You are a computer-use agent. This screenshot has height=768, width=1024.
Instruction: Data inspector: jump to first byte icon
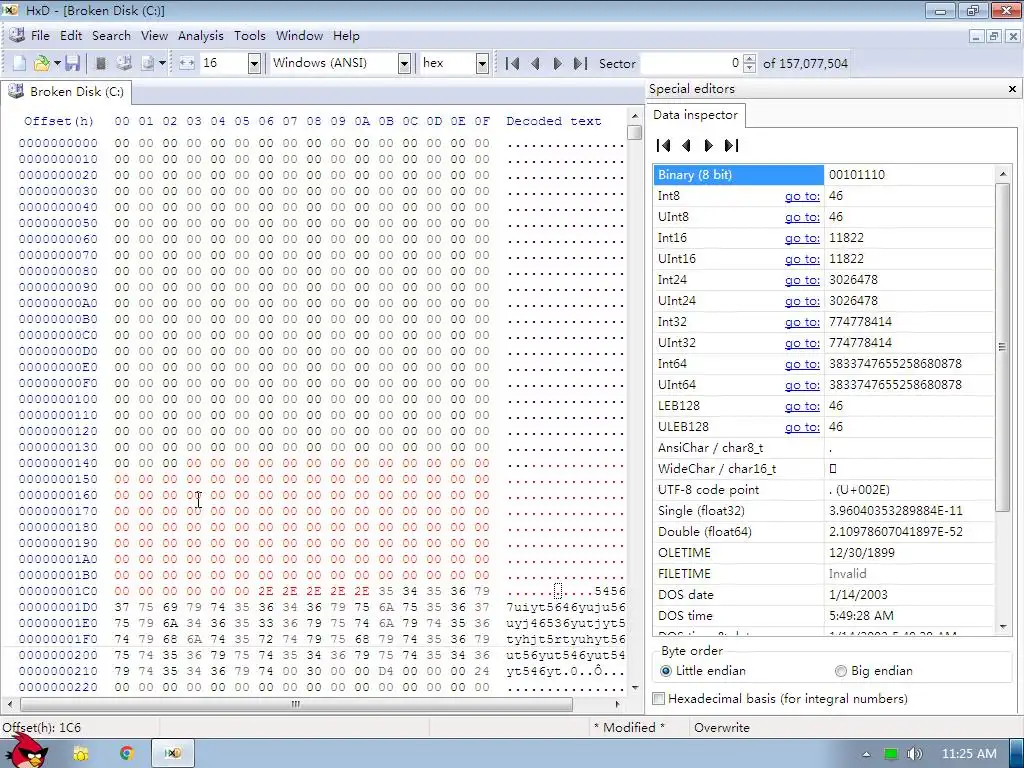[x=664, y=146]
